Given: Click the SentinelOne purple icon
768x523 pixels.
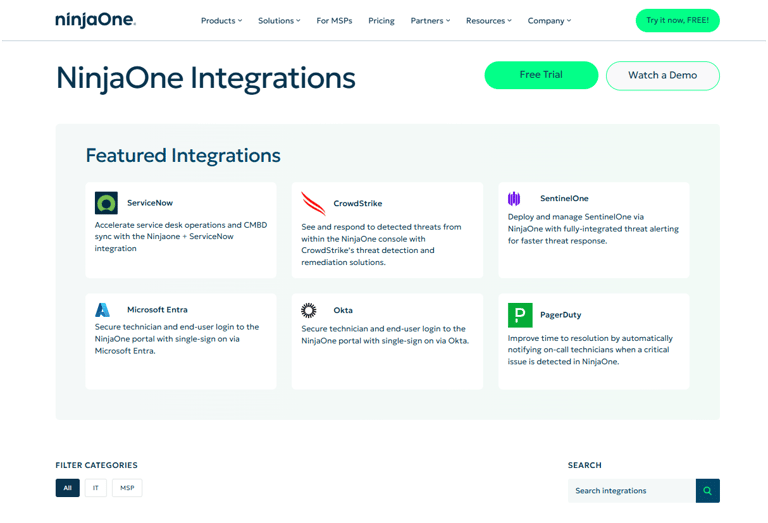Looking at the screenshot, I should 514,198.
